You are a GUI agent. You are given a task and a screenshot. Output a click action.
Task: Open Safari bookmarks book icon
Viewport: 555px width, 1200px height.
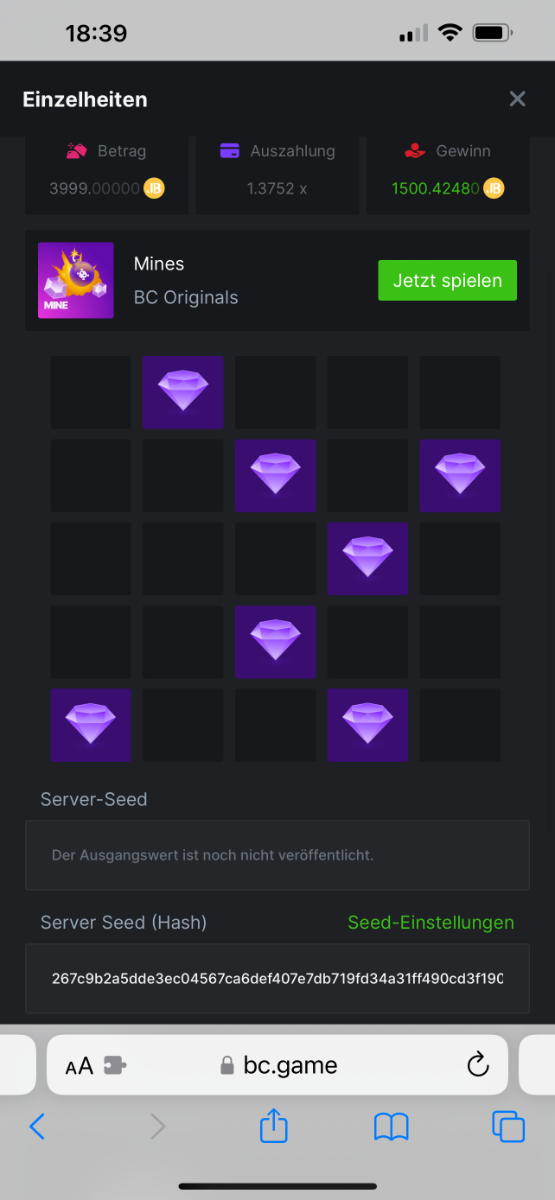point(391,1127)
